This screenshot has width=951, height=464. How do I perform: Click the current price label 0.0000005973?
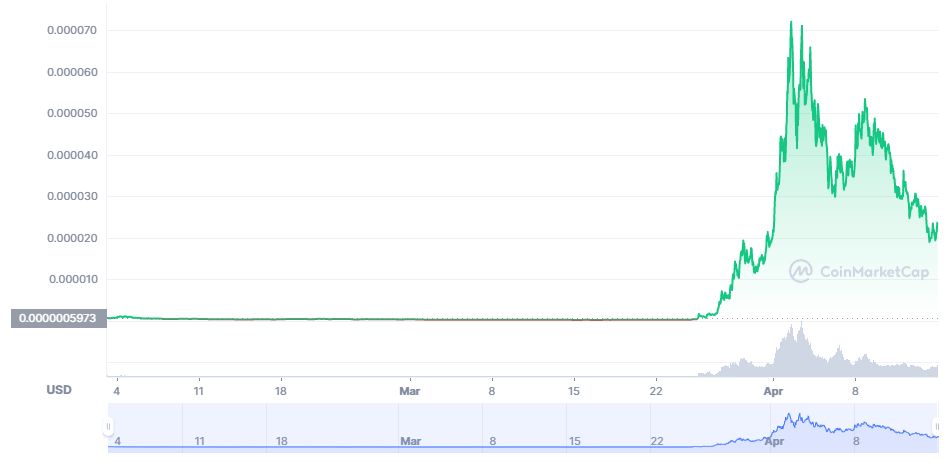coord(58,318)
